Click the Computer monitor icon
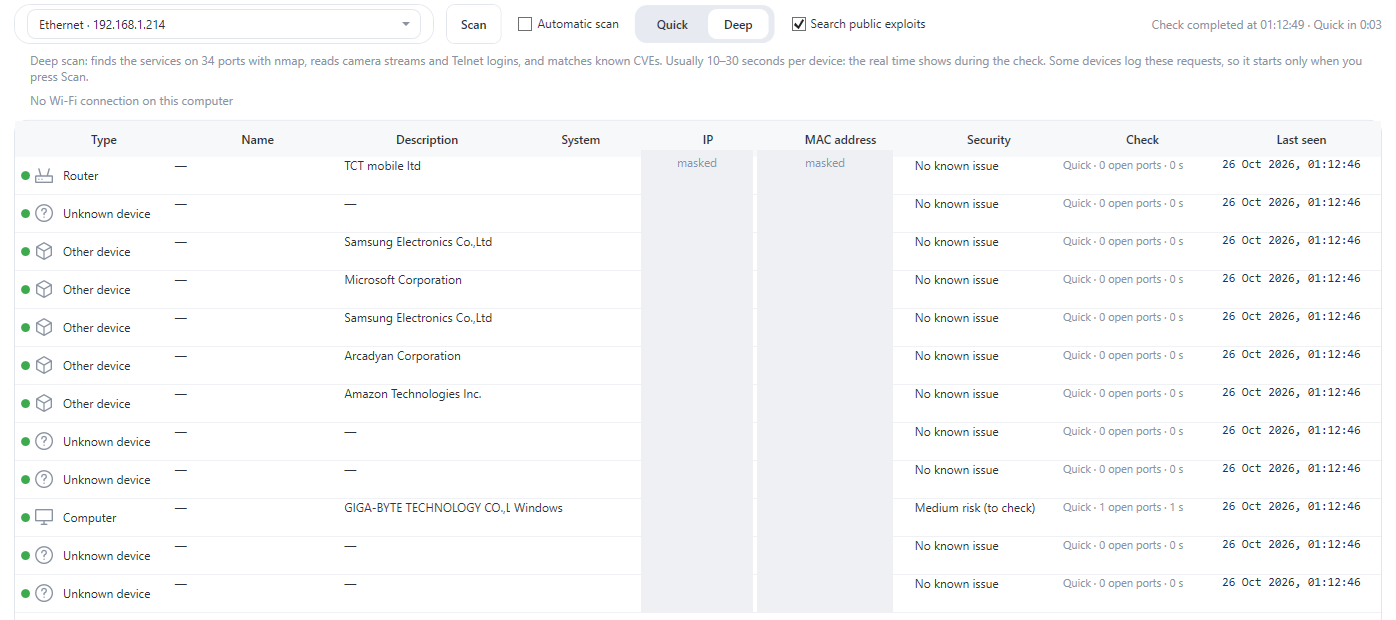The image size is (1396, 620). pyautogui.click(x=44, y=518)
